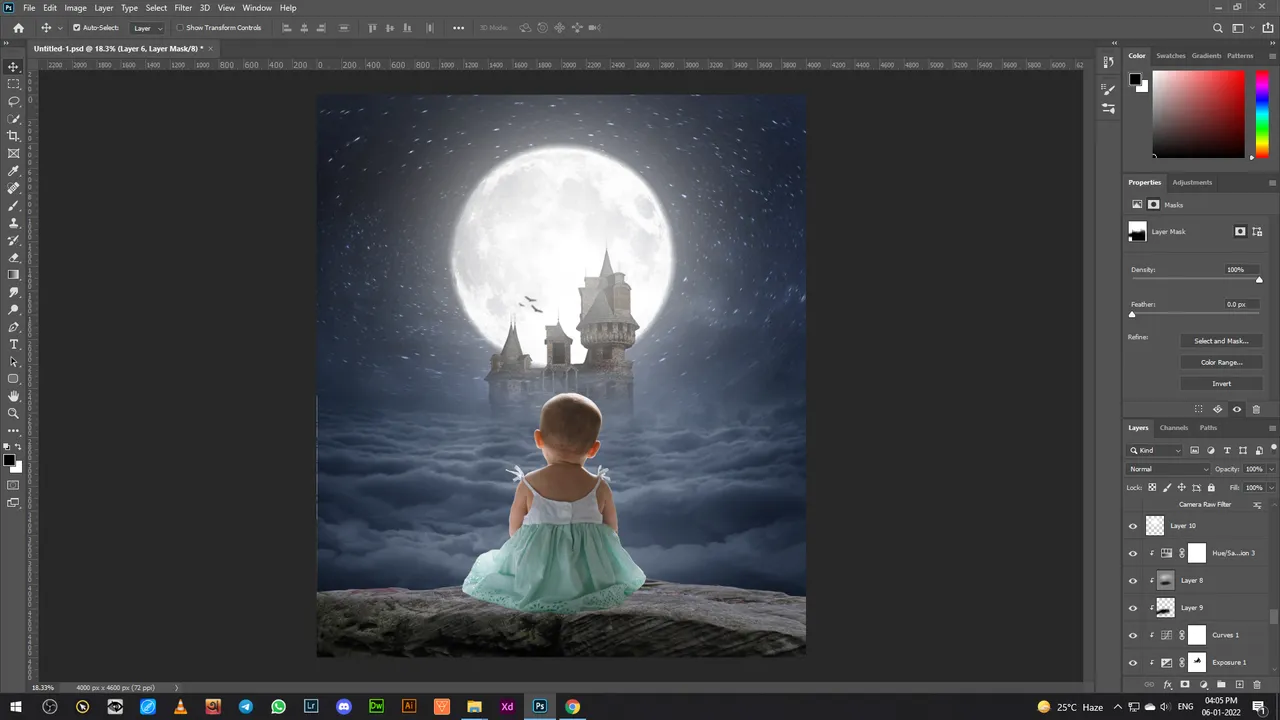Select the Quick Selection tool

coord(14,119)
